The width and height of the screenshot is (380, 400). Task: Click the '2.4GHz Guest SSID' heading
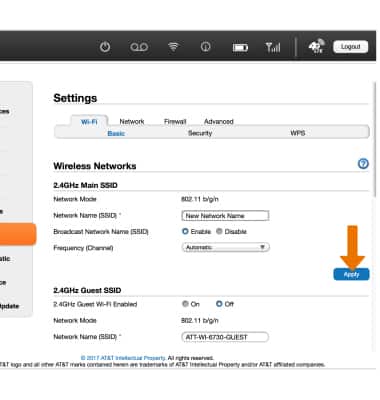pos(87,290)
